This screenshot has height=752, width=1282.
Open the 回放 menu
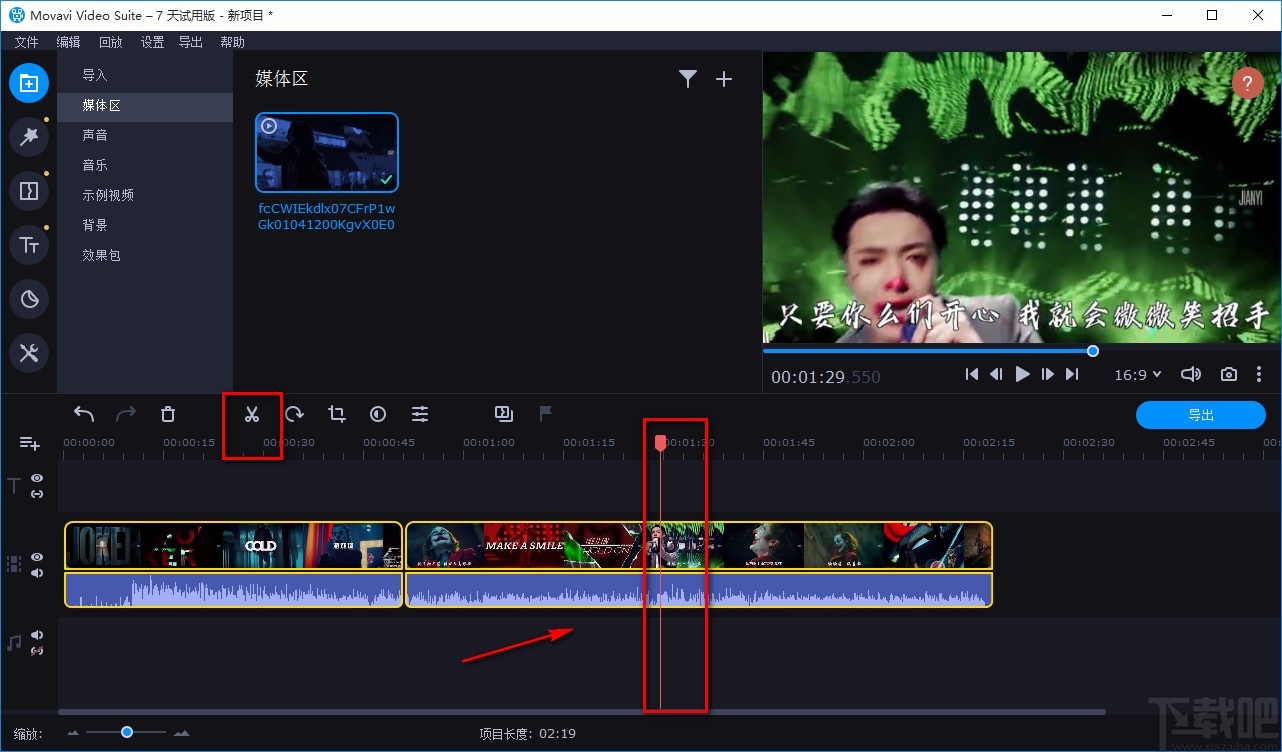(x=110, y=42)
